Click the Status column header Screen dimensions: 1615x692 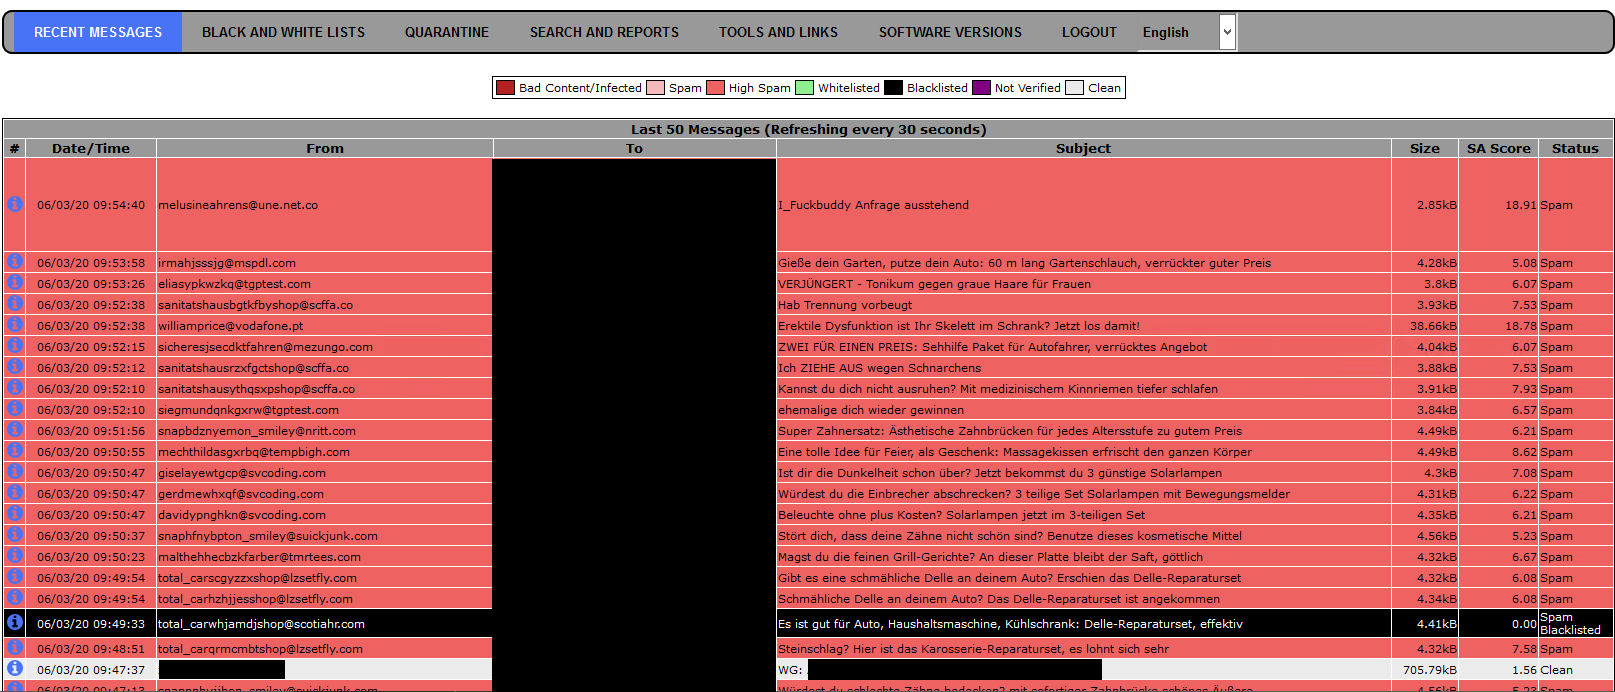(1575, 148)
